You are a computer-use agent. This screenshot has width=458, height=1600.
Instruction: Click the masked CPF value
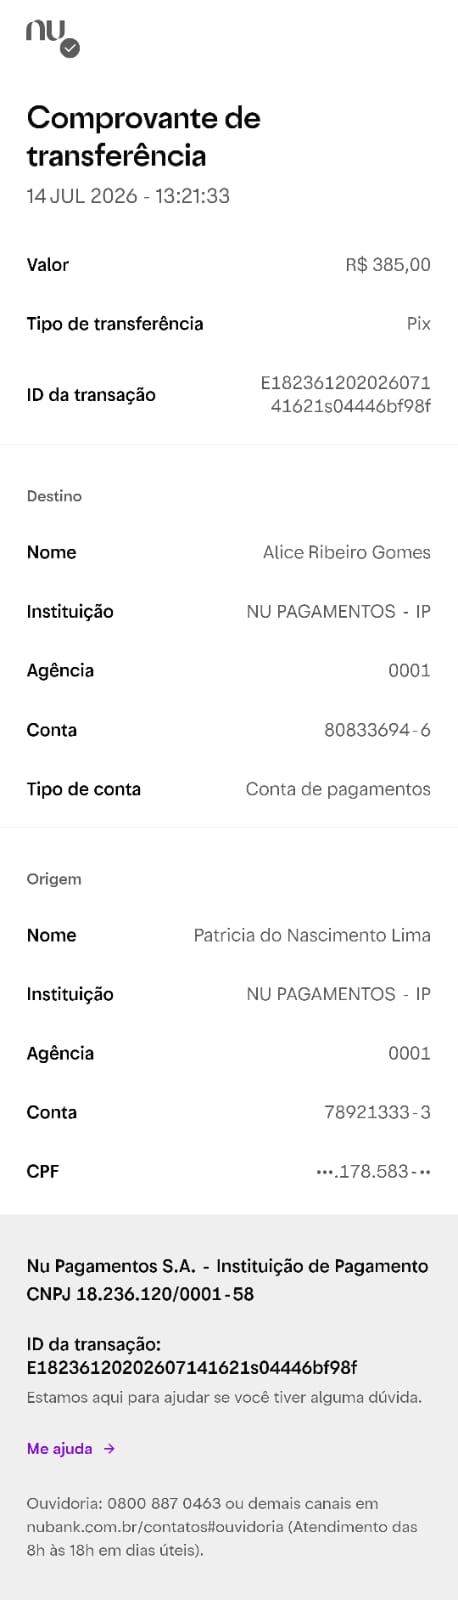coord(373,1171)
